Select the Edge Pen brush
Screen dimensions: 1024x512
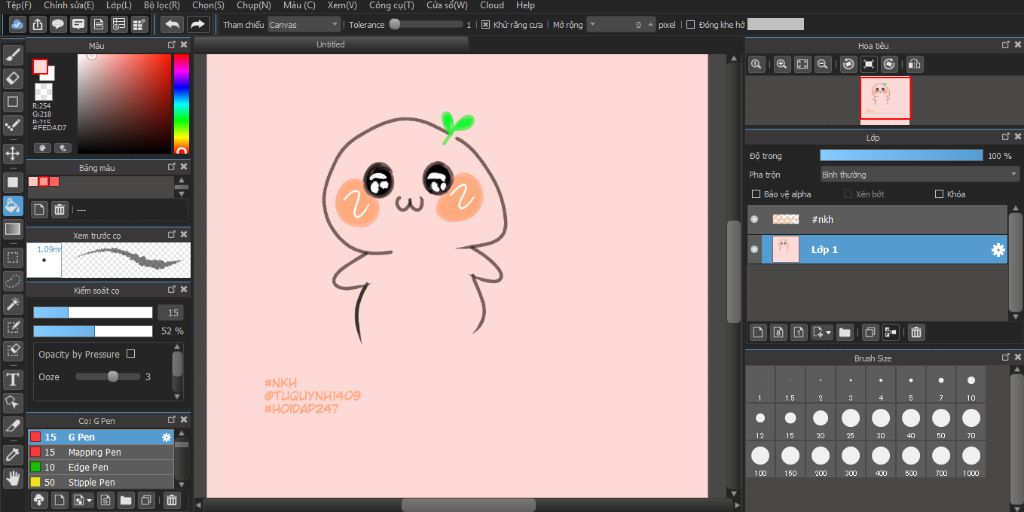(101, 468)
